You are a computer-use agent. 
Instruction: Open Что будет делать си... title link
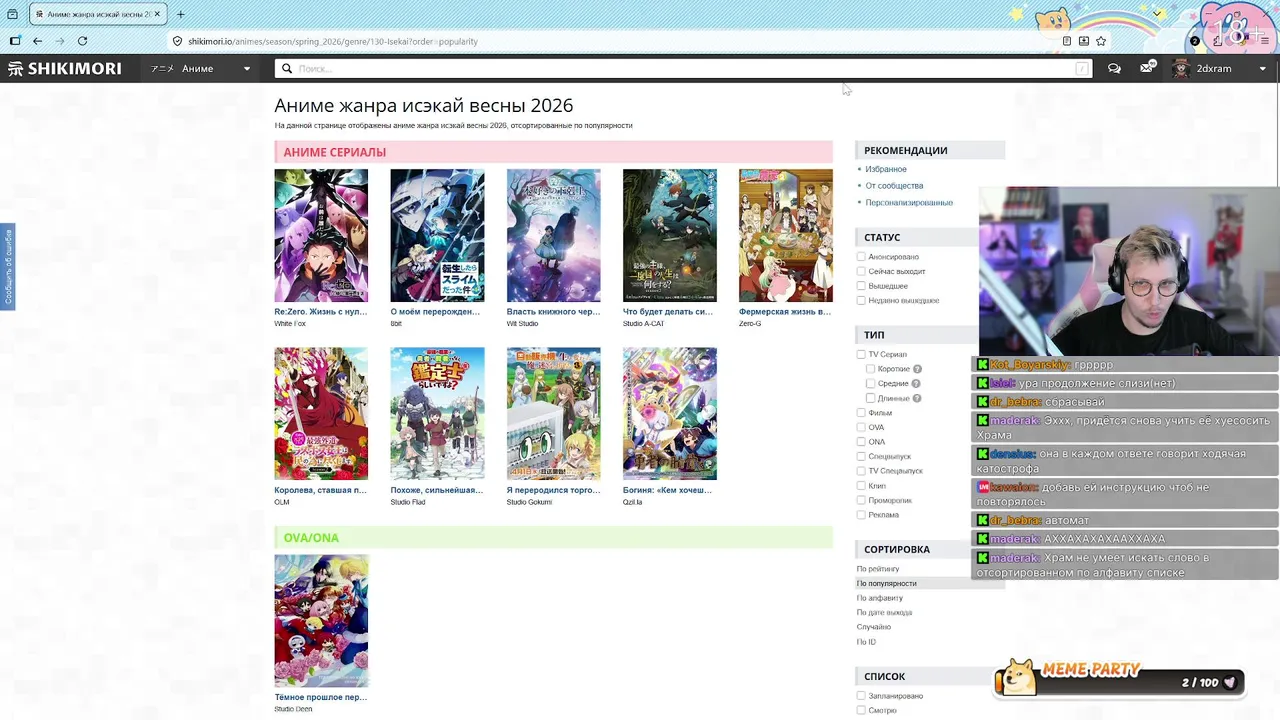coord(668,311)
